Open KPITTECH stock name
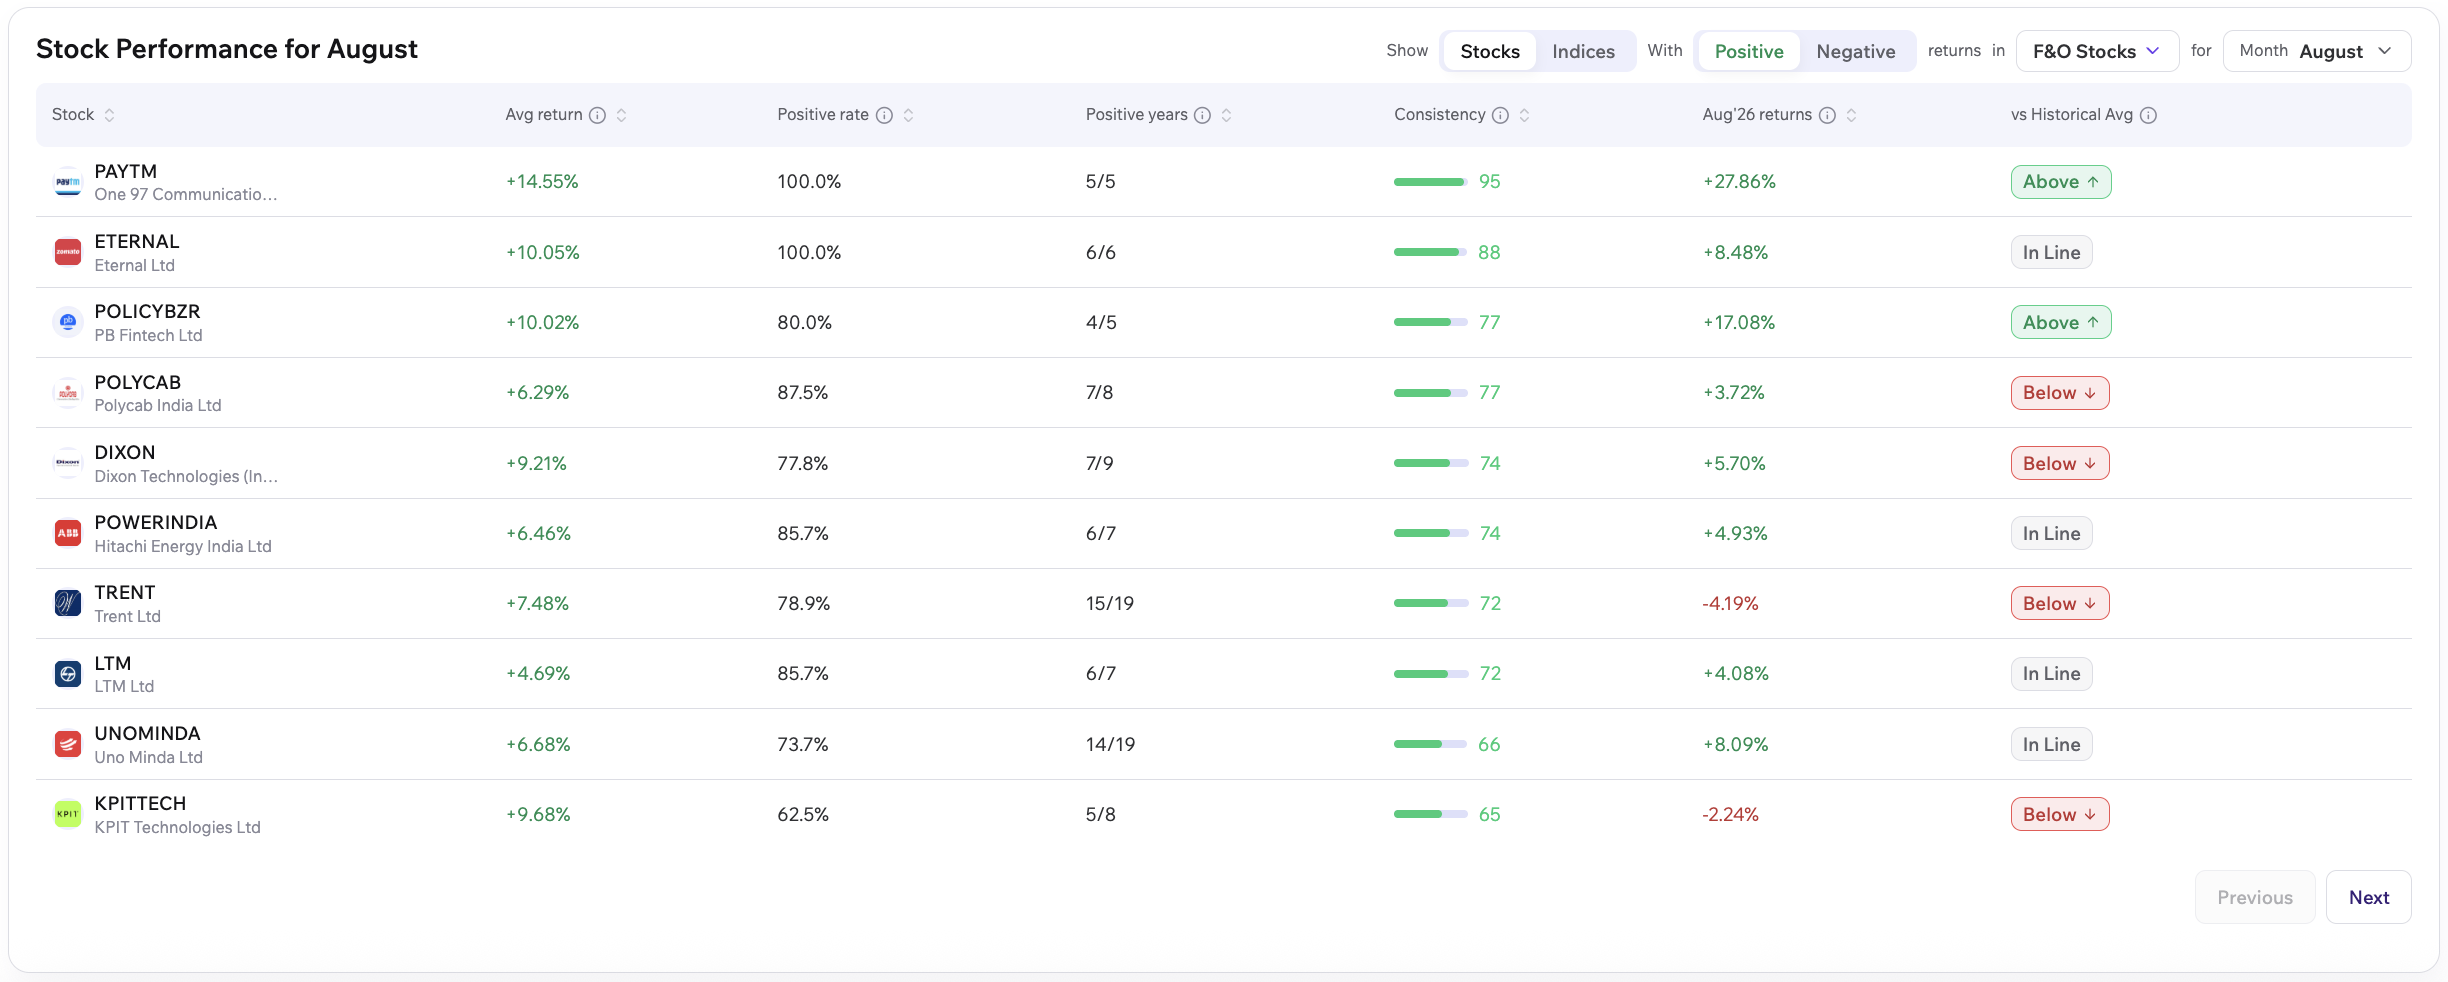 click(140, 803)
